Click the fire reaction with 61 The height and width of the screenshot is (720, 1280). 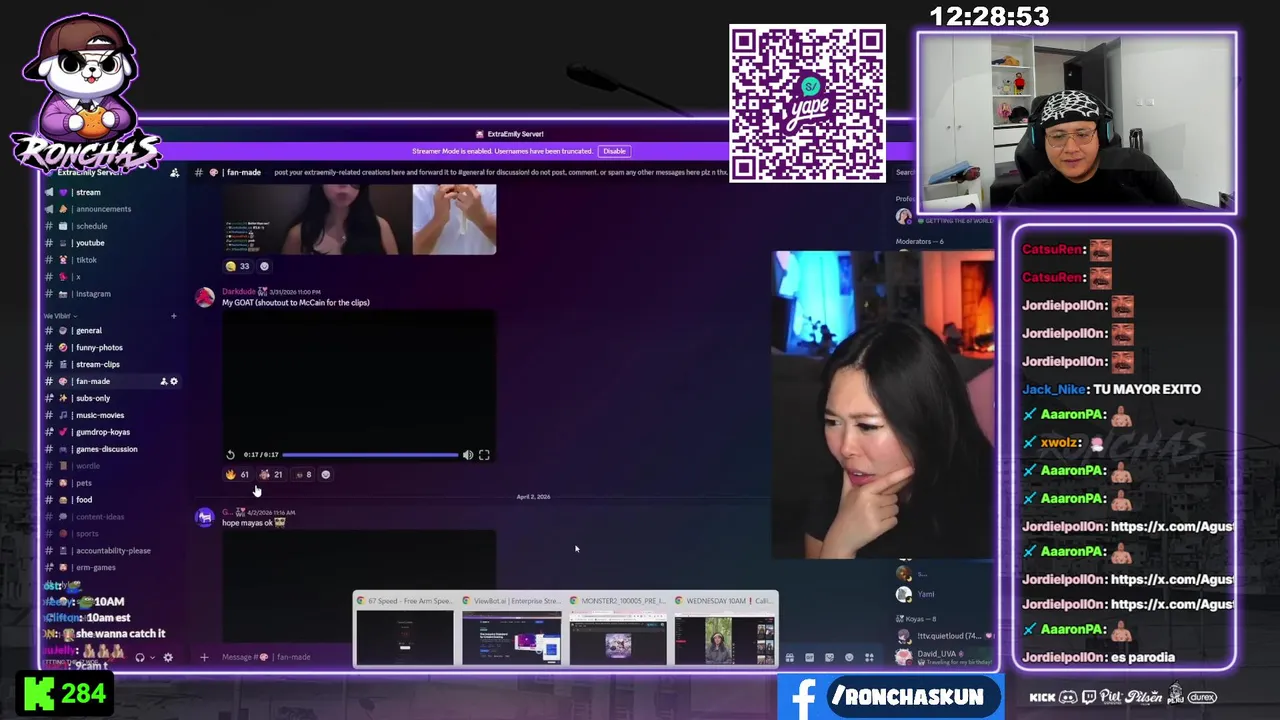point(237,475)
